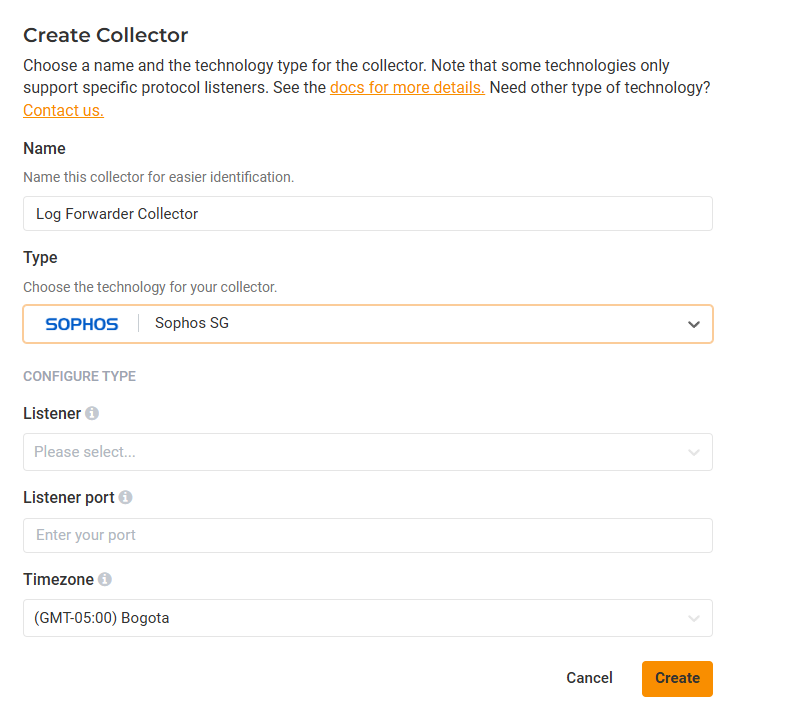Viewport: 789px width, 718px height.
Task: Expand the Timezone dropdown chevron arrow
Action: [694, 618]
